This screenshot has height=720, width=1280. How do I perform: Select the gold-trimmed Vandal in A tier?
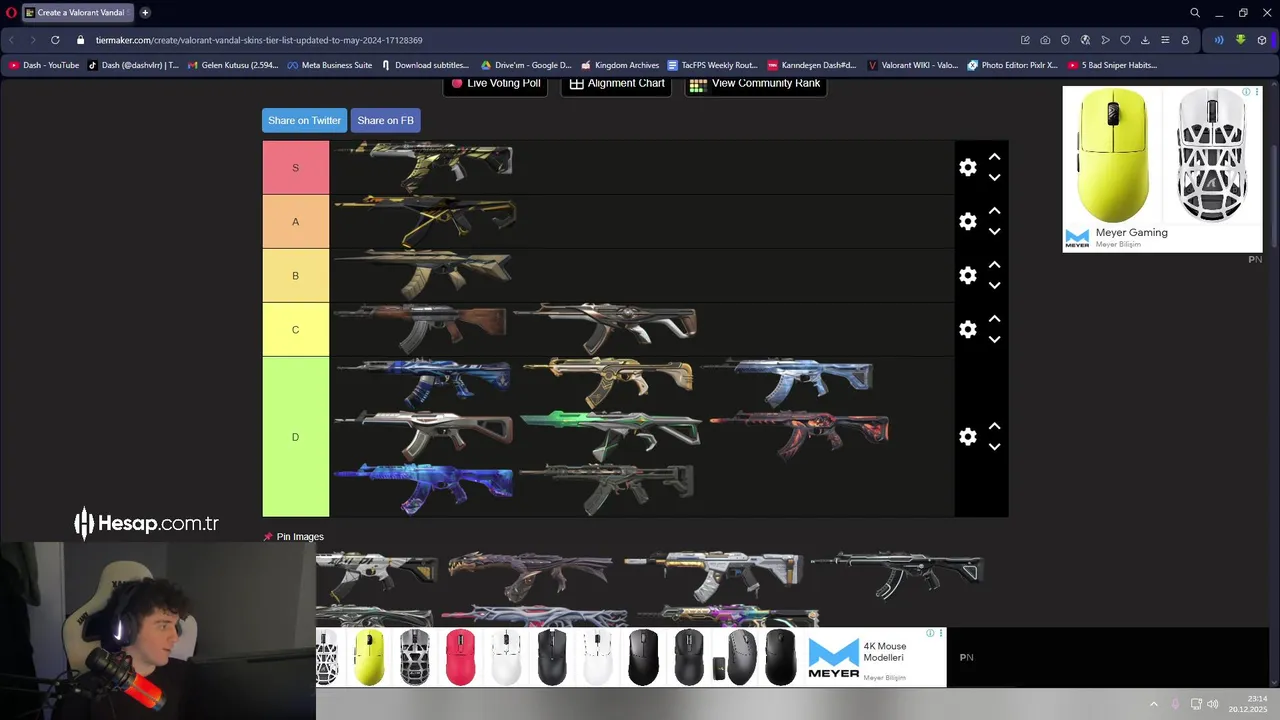(426, 220)
